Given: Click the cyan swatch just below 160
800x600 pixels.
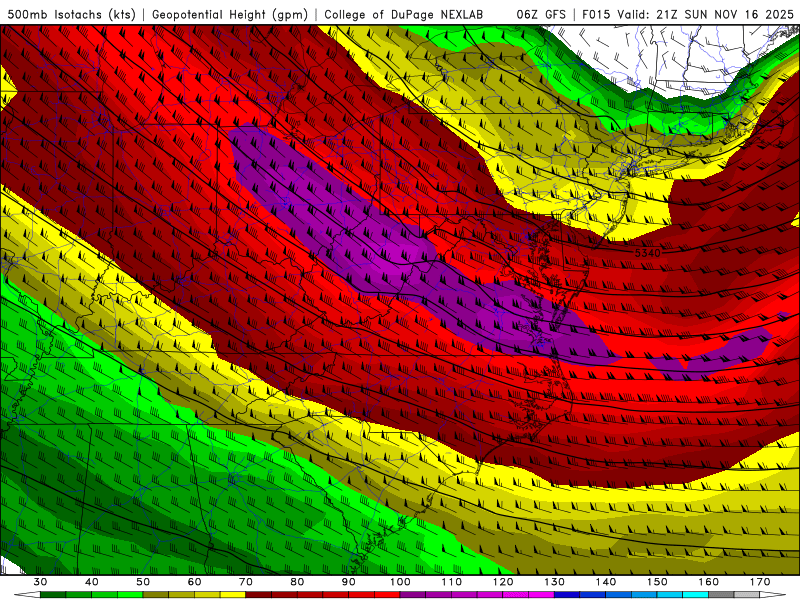Looking at the screenshot, I should tap(696, 595).
